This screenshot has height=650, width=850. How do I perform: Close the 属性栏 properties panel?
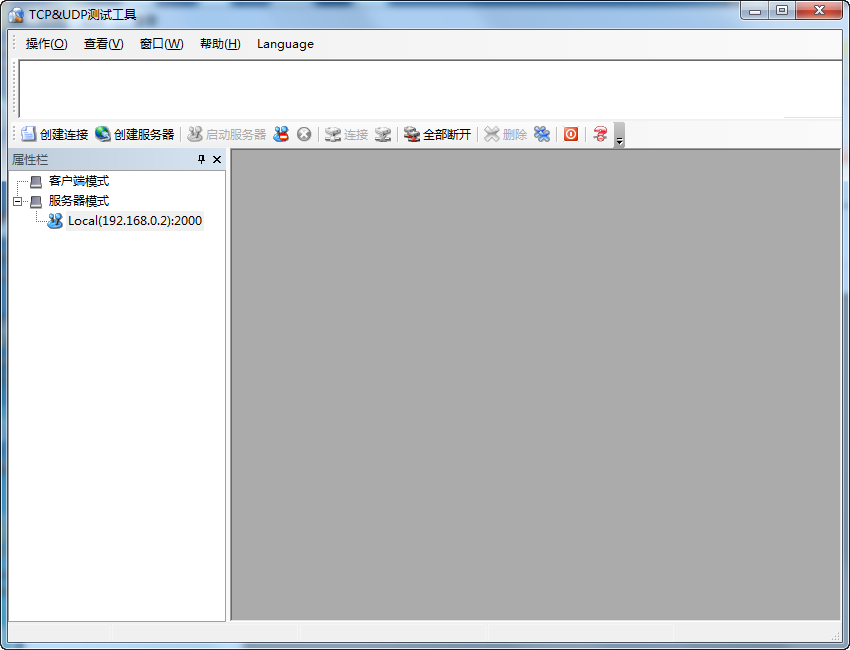pyautogui.click(x=217, y=159)
